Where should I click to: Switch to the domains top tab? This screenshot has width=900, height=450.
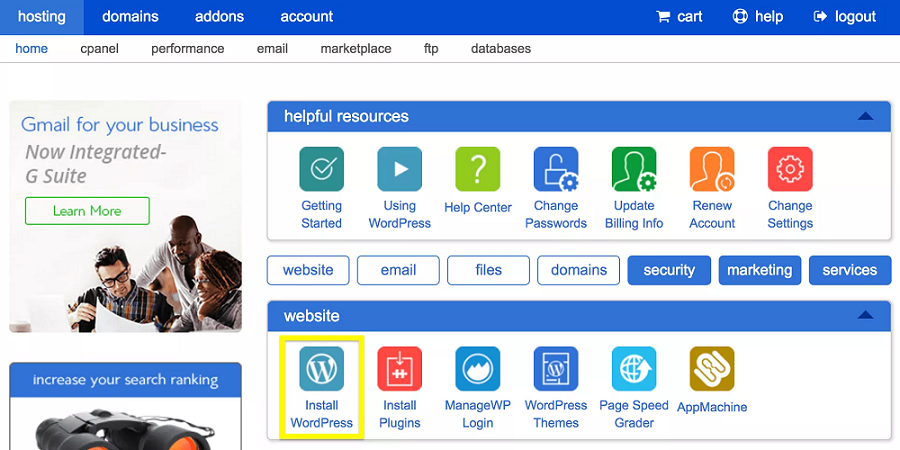pyautogui.click(x=130, y=17)
